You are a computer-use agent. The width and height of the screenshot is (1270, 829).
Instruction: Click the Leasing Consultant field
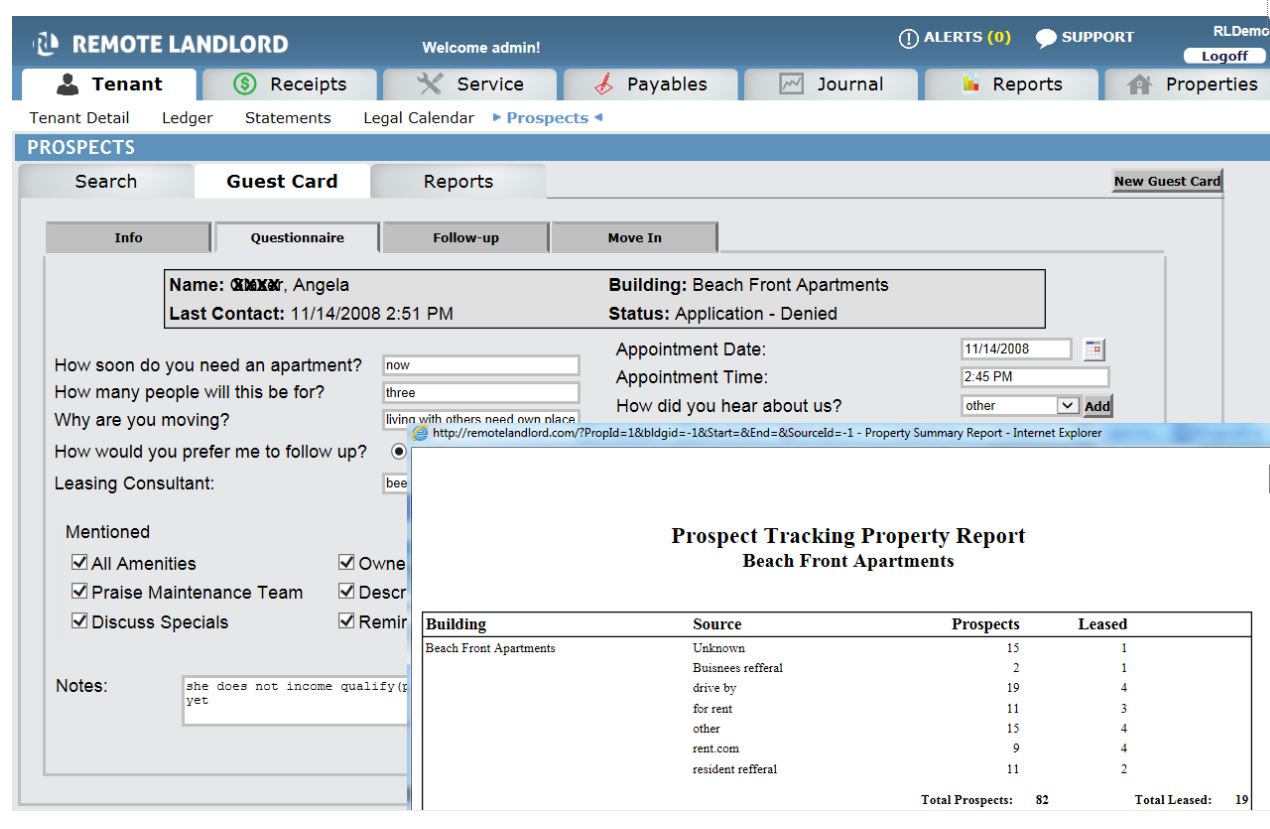(396, 484)
